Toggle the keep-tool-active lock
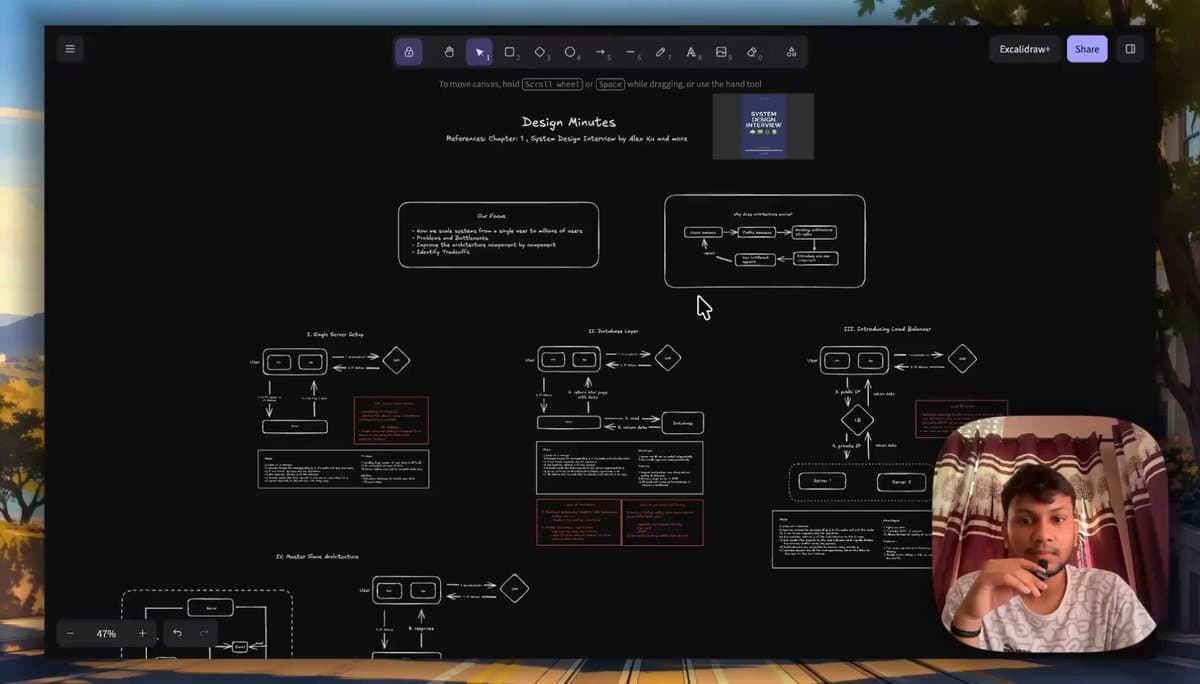Screen dimensions: 1200x684 tap(408, 52)
